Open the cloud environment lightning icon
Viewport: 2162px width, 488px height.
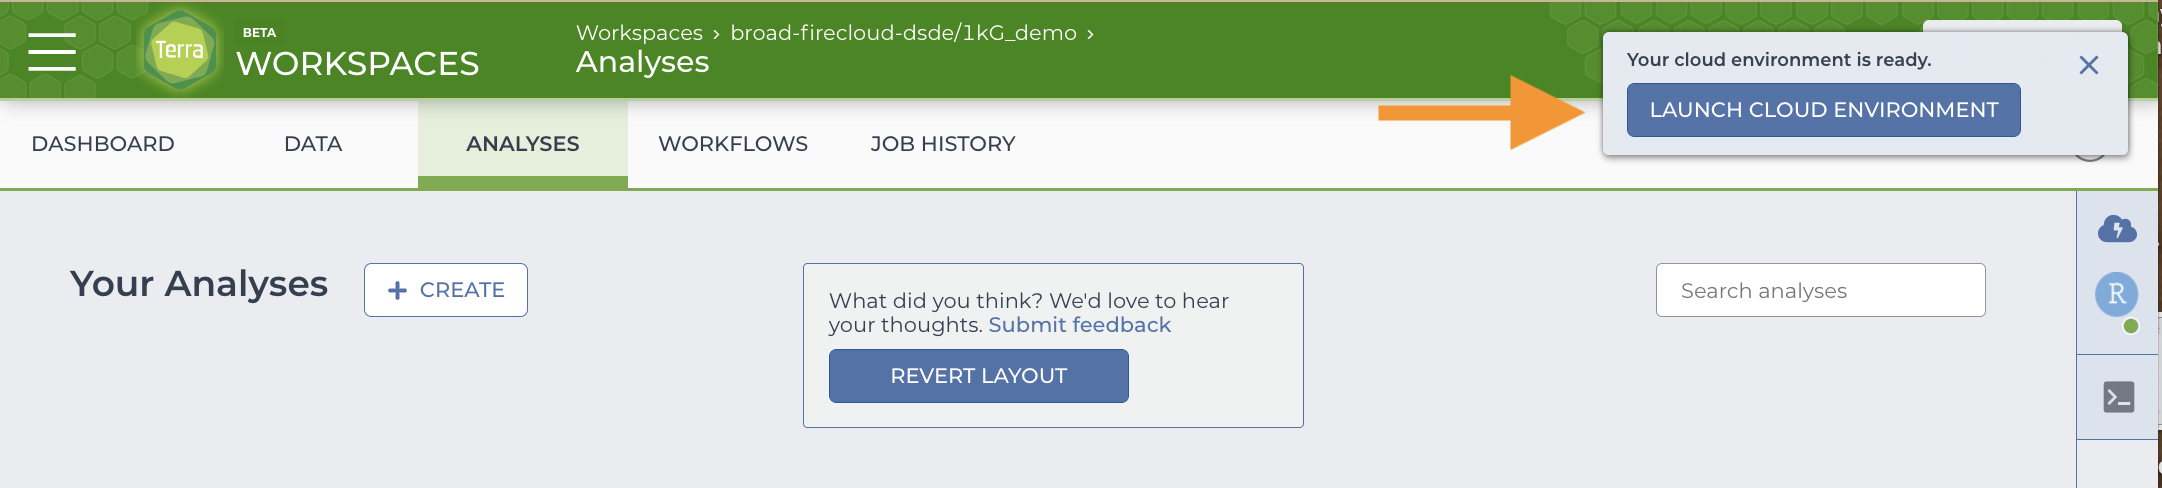[x=2117, y=229]
